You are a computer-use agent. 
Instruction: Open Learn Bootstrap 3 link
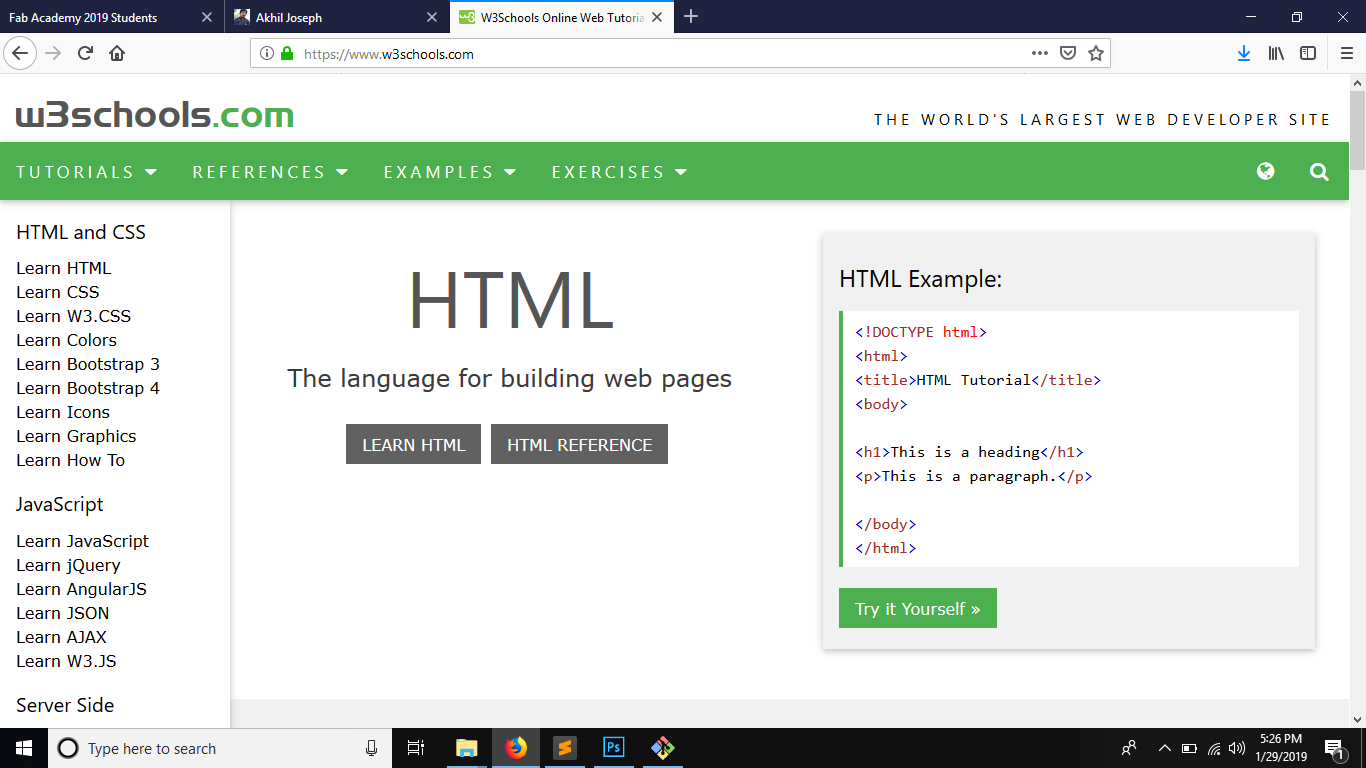[x=88, y=364]
